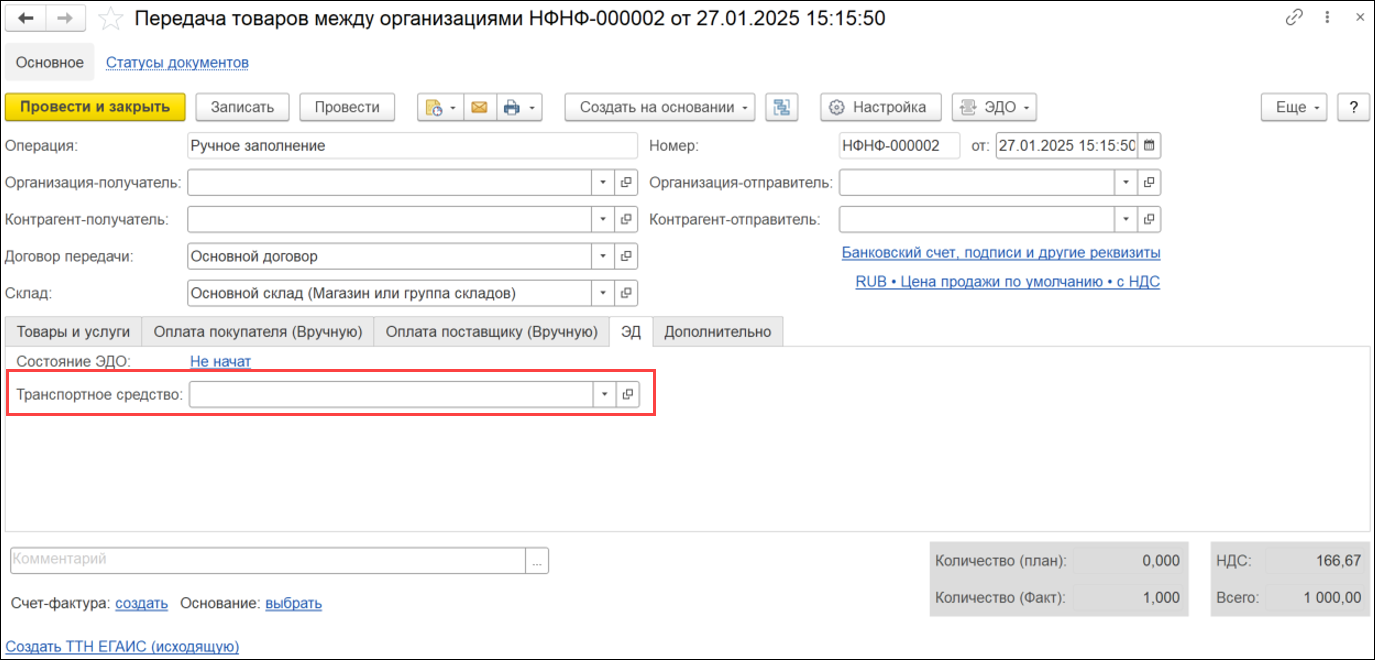Add document to favorites star
The height and width of the screenshot is (661, 1375).
(112, 19)
